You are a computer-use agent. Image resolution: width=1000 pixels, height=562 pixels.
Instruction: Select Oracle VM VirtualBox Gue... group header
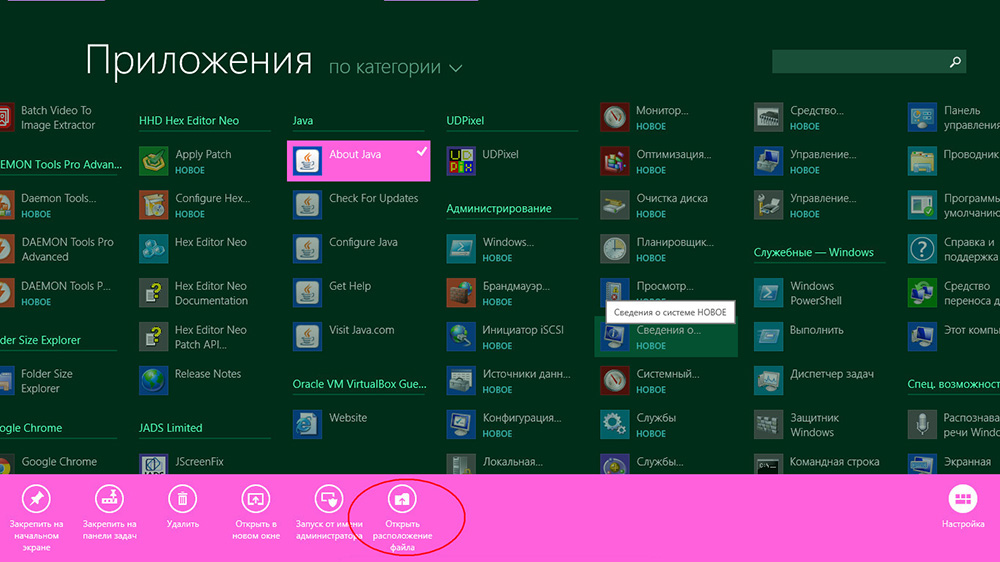(x=359, y=384)
